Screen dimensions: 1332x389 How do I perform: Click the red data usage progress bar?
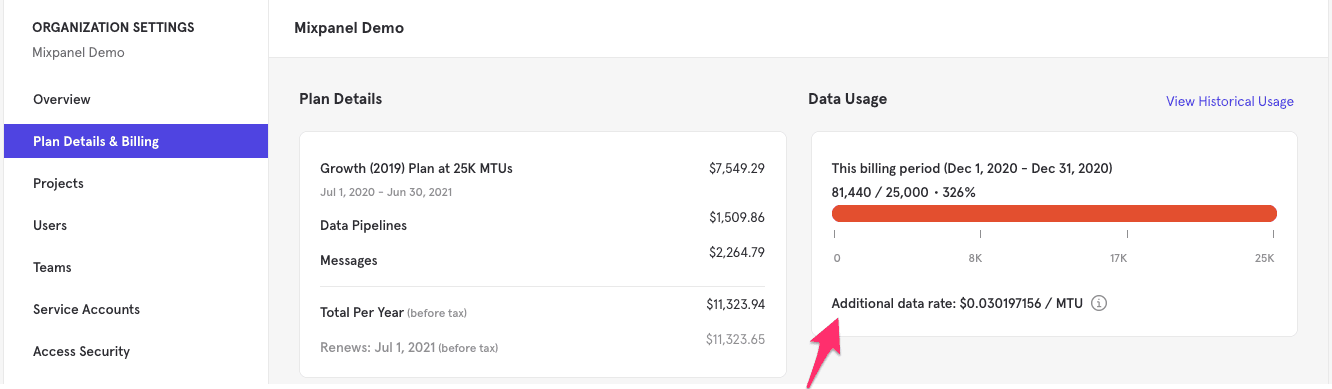(x=1054, y=213)
